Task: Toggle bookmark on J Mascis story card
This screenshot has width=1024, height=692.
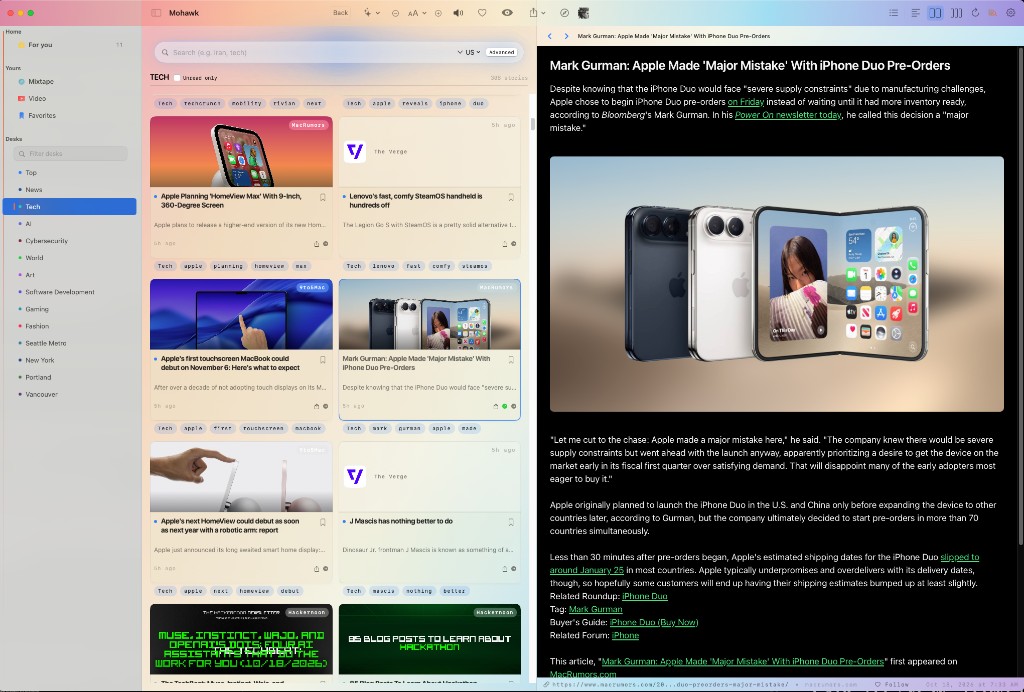Action: (511, 522)
